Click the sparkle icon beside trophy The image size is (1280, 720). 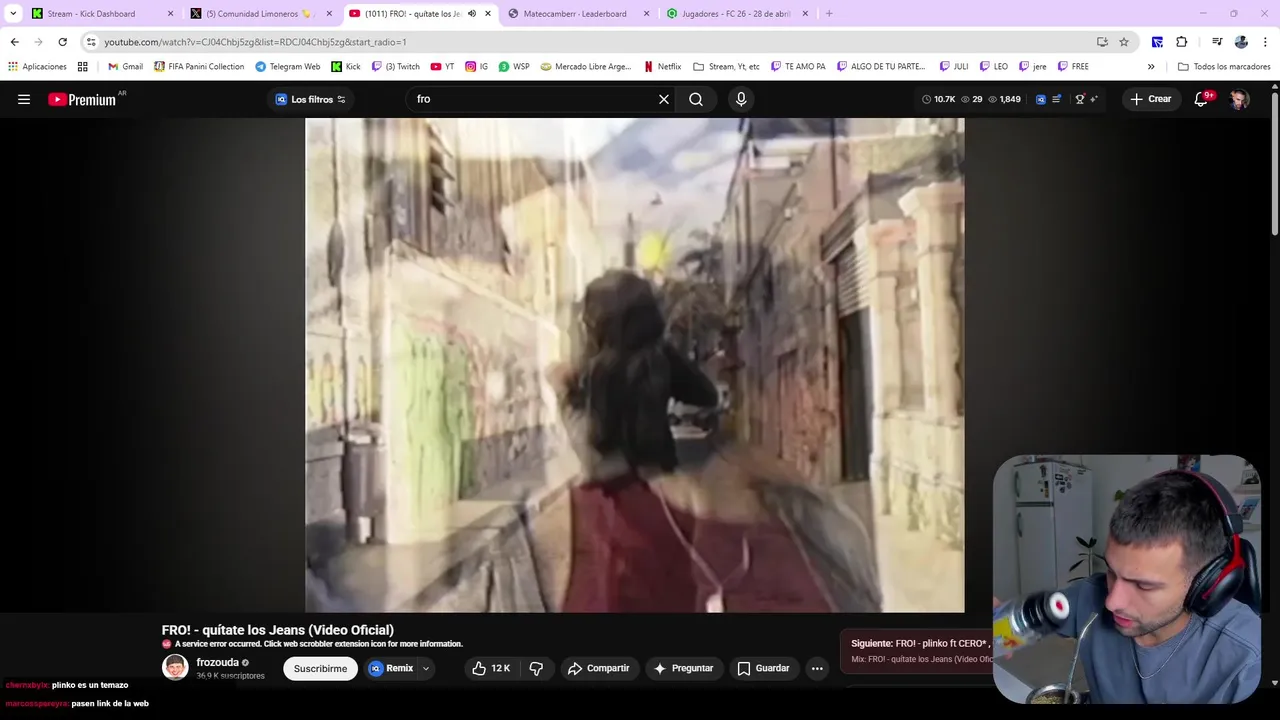1093,99
